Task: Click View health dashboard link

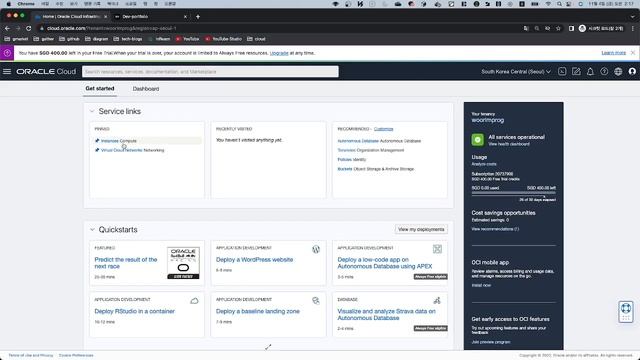Action: (509, 144)
